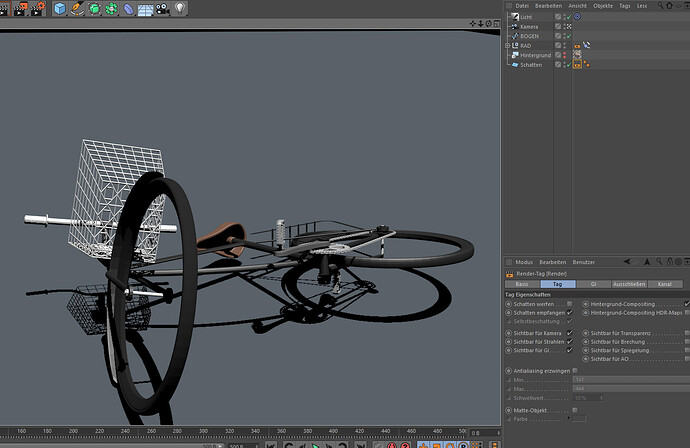Add a Light object using bulb icon

tap(180, 8)
